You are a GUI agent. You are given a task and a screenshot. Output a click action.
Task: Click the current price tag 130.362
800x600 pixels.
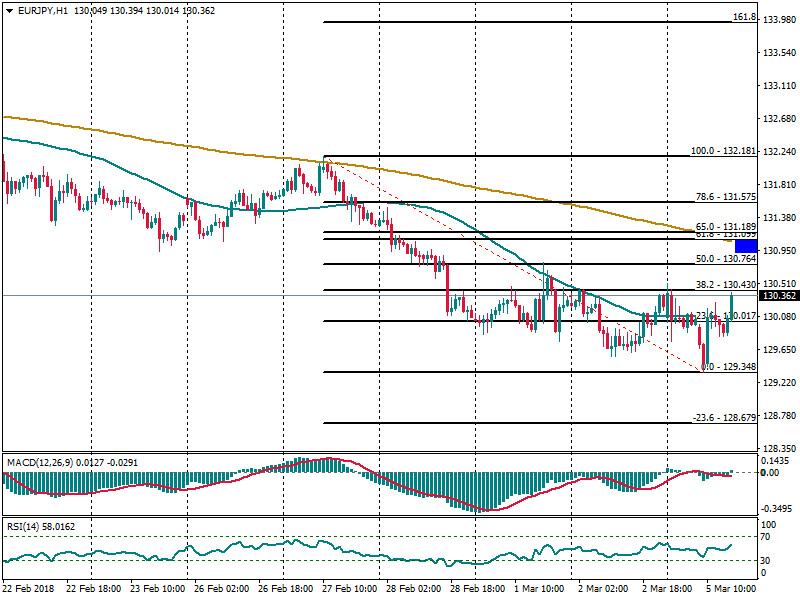click(x=778, y=296)
